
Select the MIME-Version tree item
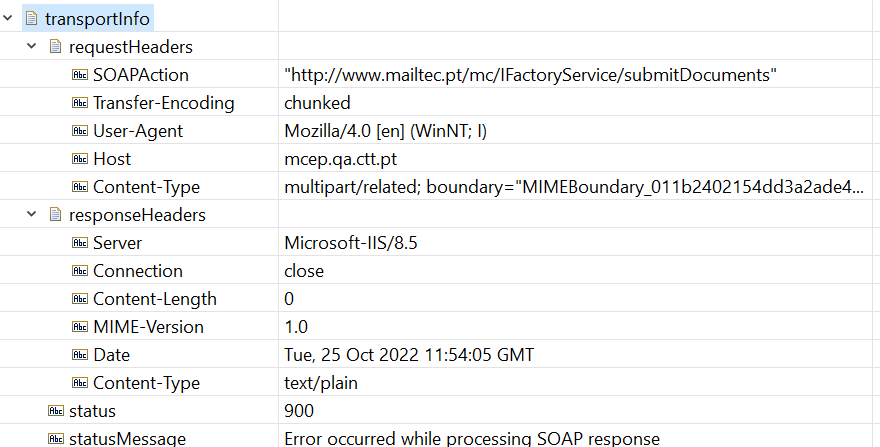pos(148,327)
